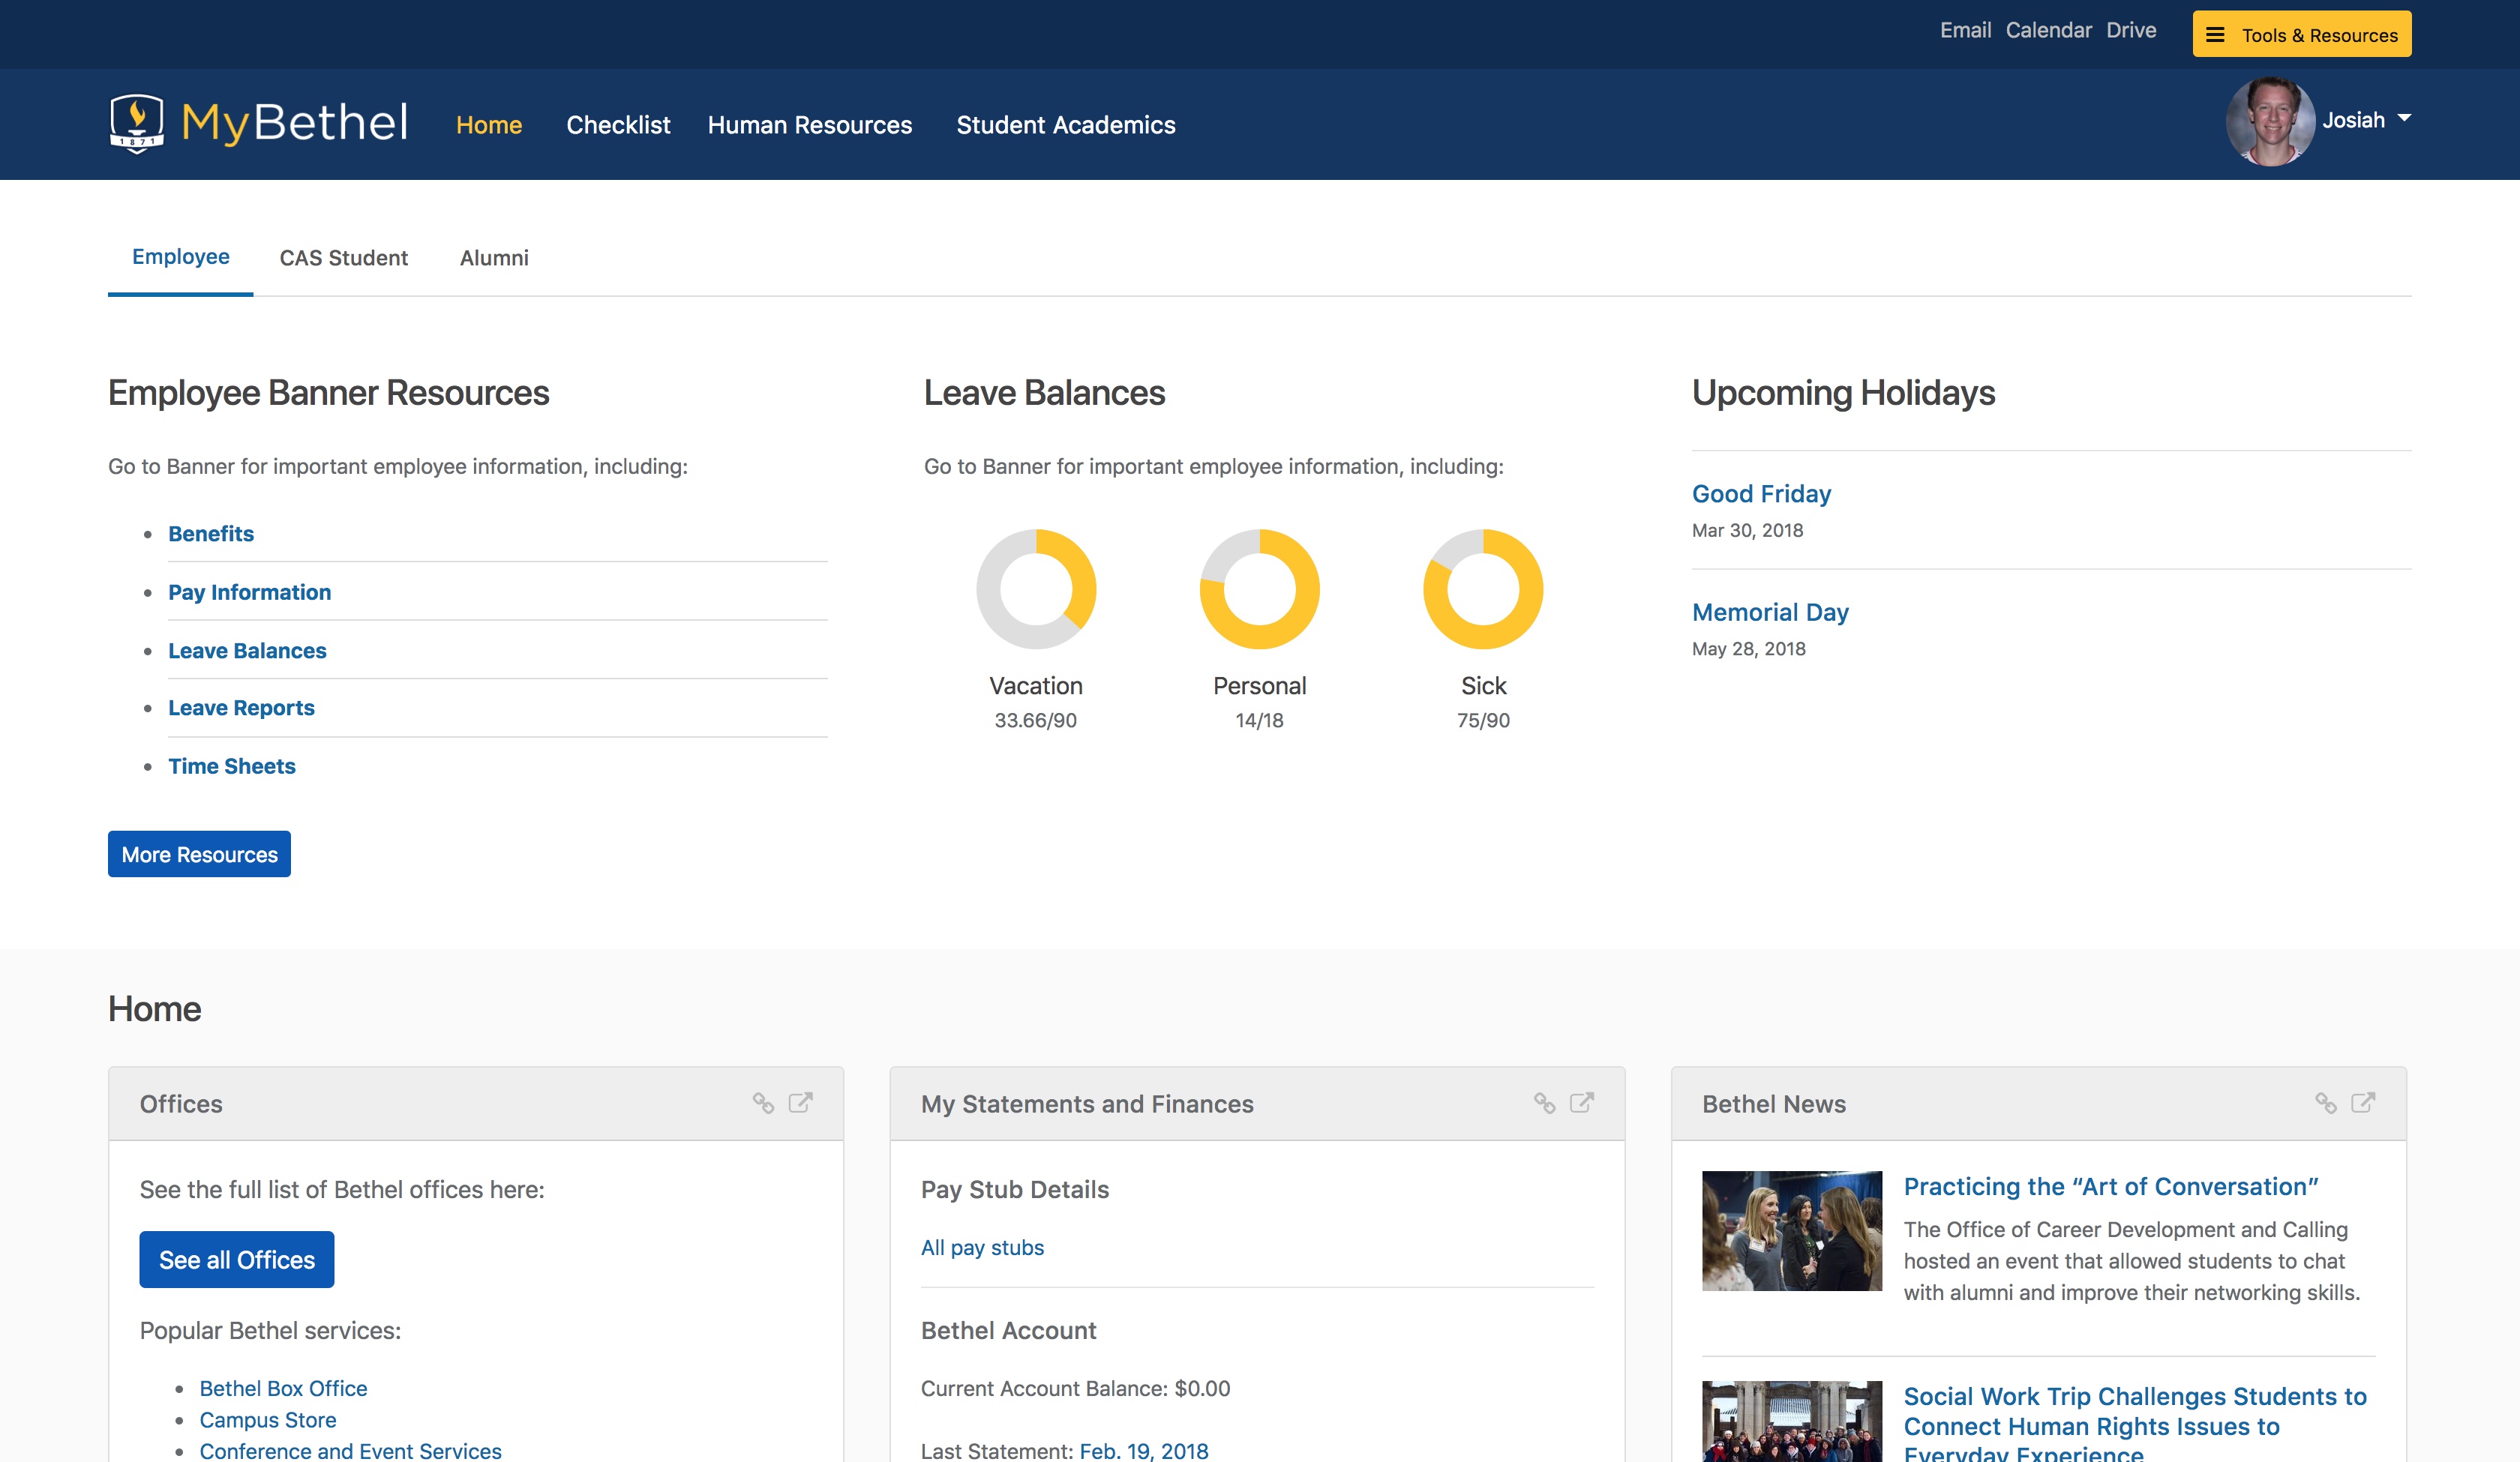Click the MyBethel shield logo
This screenshot has height=1462, width=2520.
point(136,123)
